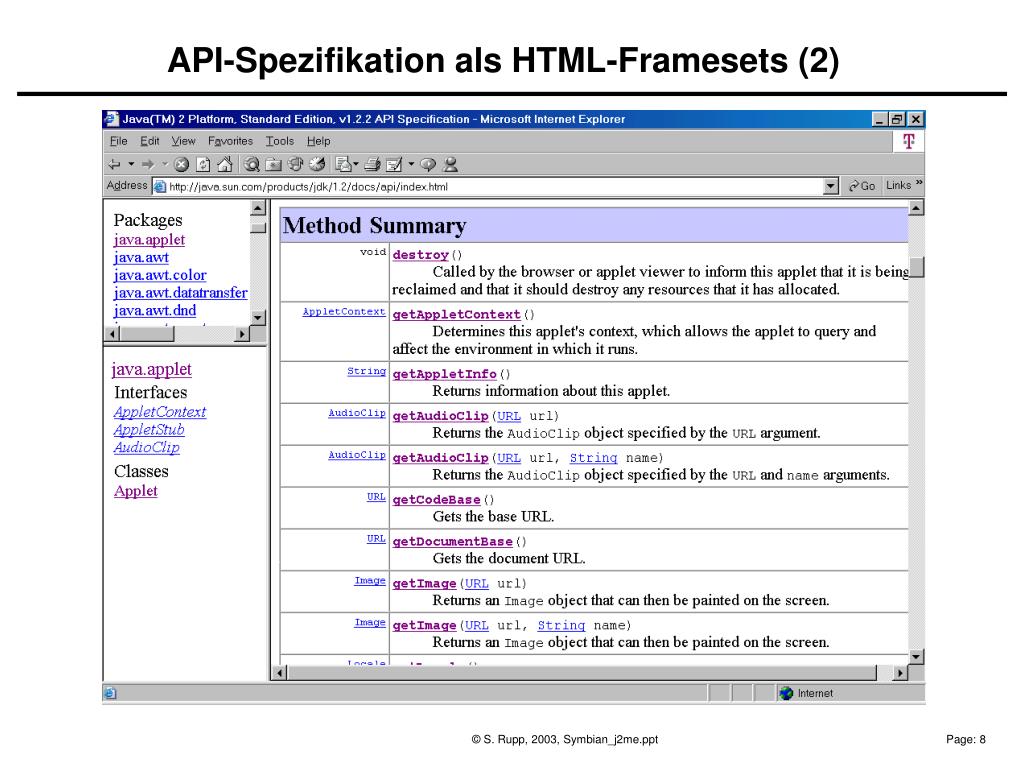Click packages frame scroll left arrow
The image size is (1024, 768).
pos(112,334)
